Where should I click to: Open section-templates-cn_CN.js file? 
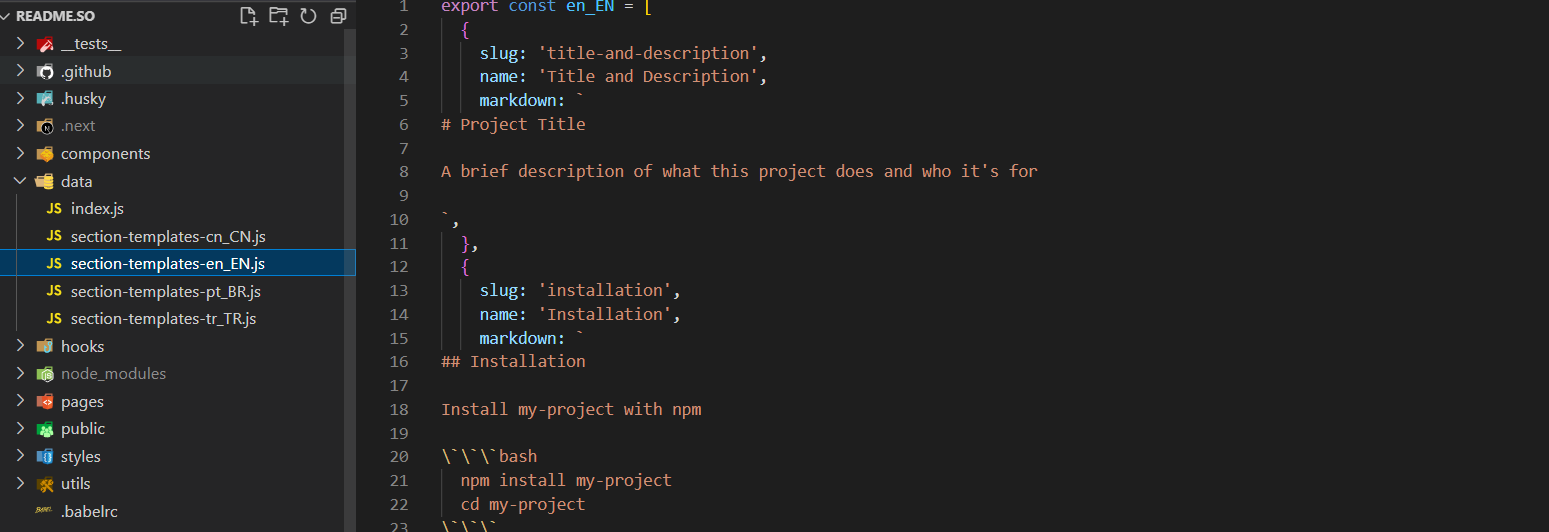click(x=167, y=237)
